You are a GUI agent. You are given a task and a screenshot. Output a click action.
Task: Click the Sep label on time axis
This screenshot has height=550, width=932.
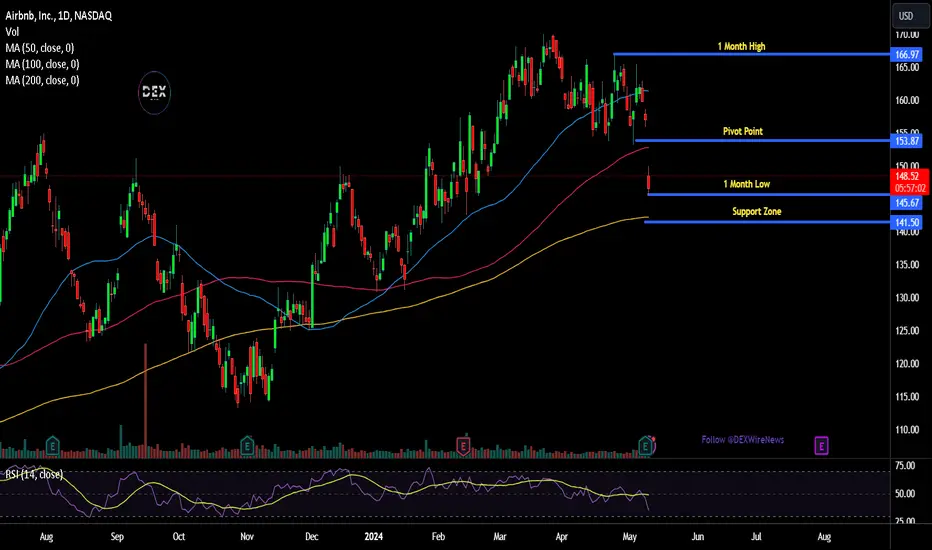(117, 537)
